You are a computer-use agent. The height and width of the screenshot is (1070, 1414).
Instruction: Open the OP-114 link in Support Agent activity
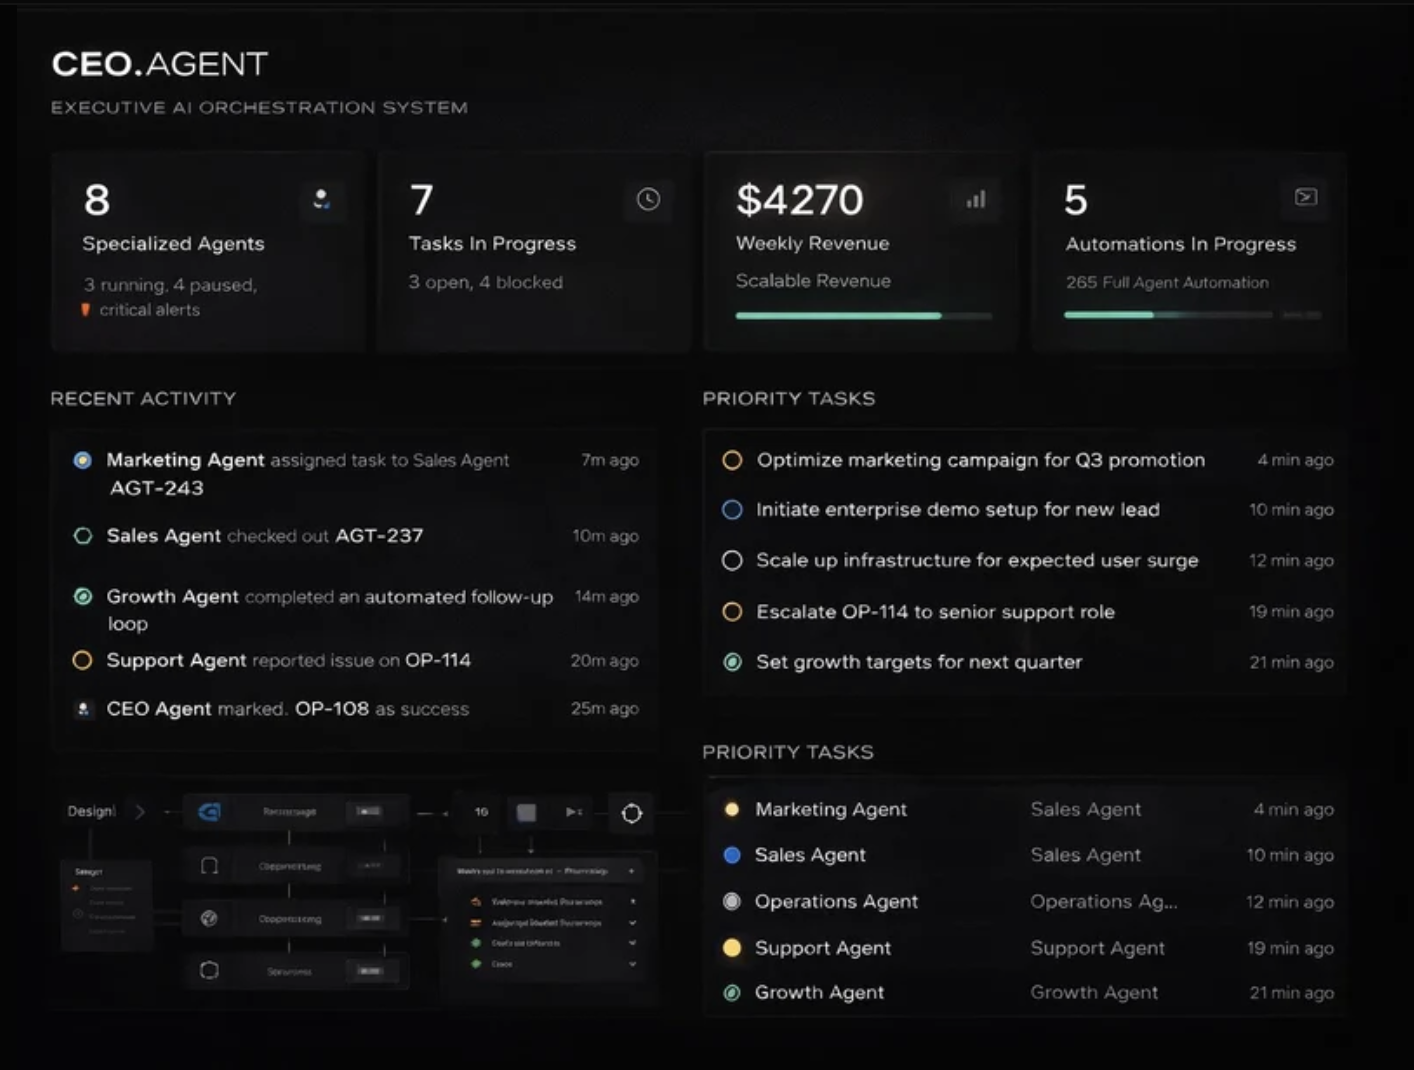(438, 660)
